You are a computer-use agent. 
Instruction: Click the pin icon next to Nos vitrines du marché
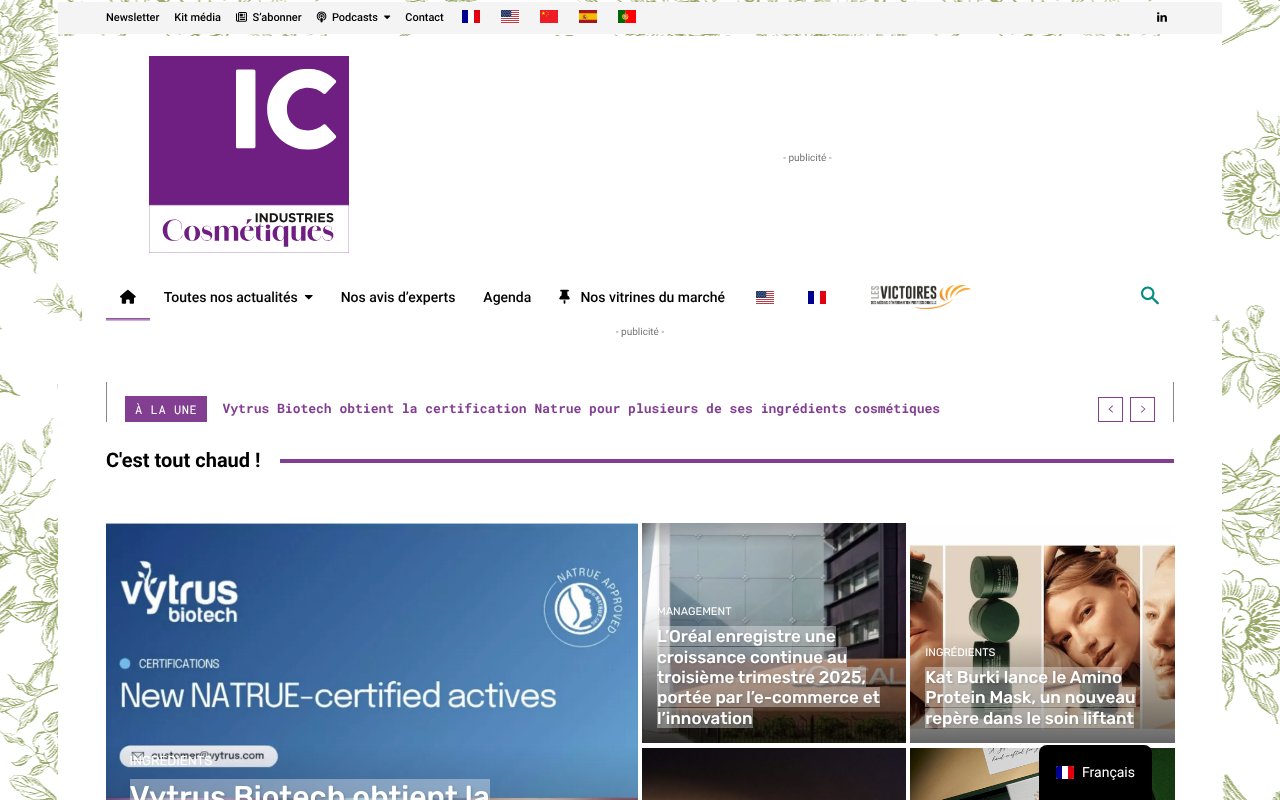564,296
